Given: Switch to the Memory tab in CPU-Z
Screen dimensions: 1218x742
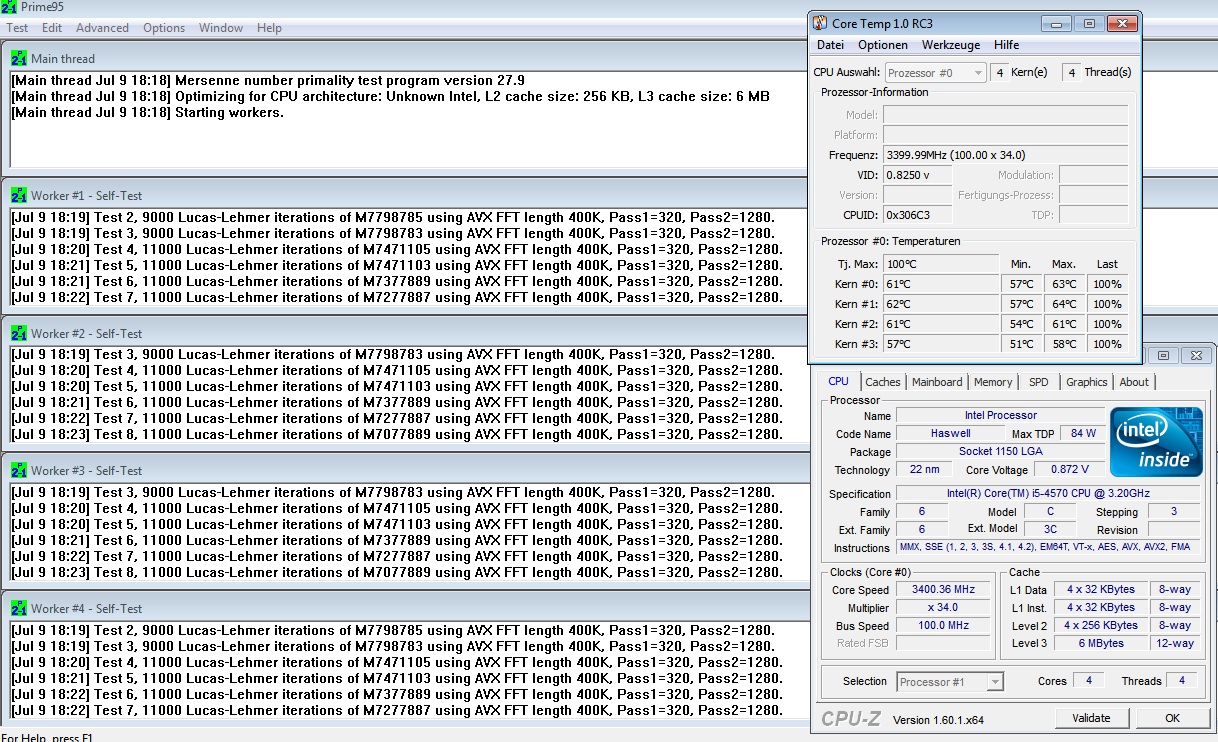Looking at the screenshot, I should (x=993, y=382).
